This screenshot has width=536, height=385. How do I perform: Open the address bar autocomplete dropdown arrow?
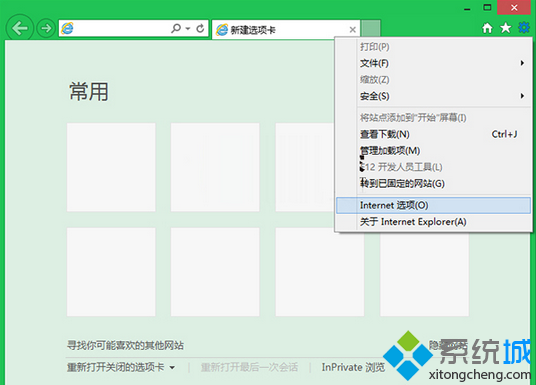188,29
